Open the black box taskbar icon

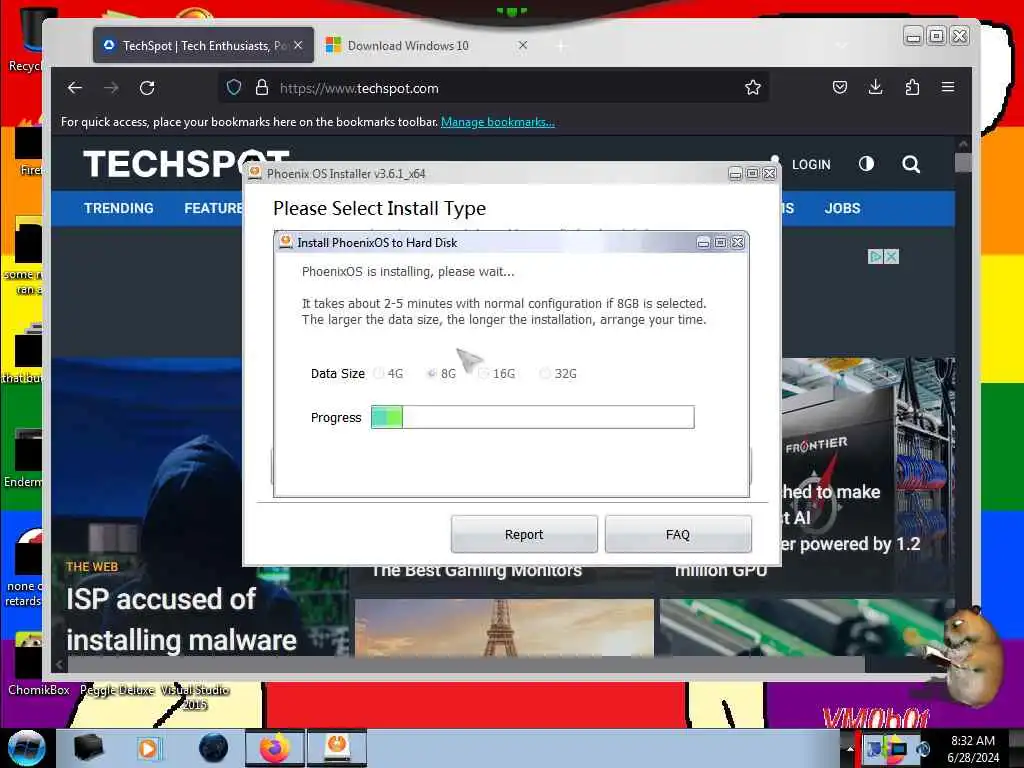(88, 748)
